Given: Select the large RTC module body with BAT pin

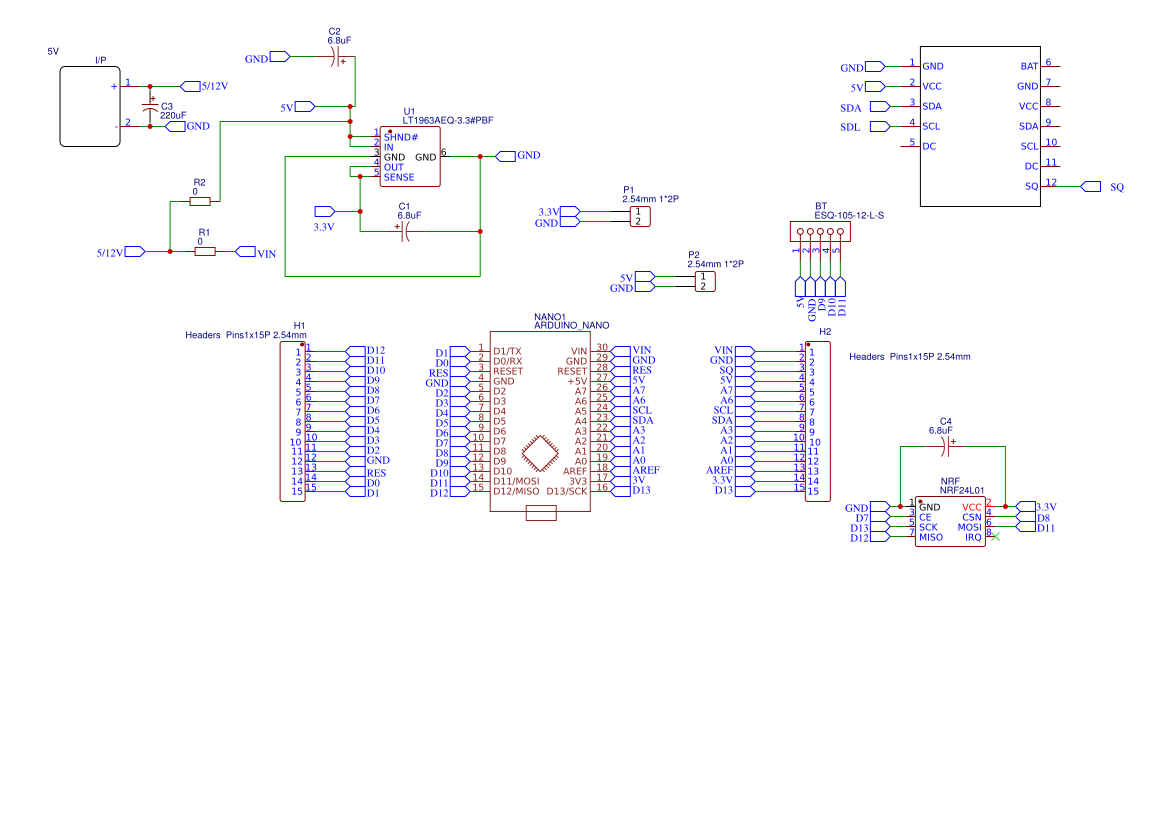Looking at the screenshot, I should 980,126.
